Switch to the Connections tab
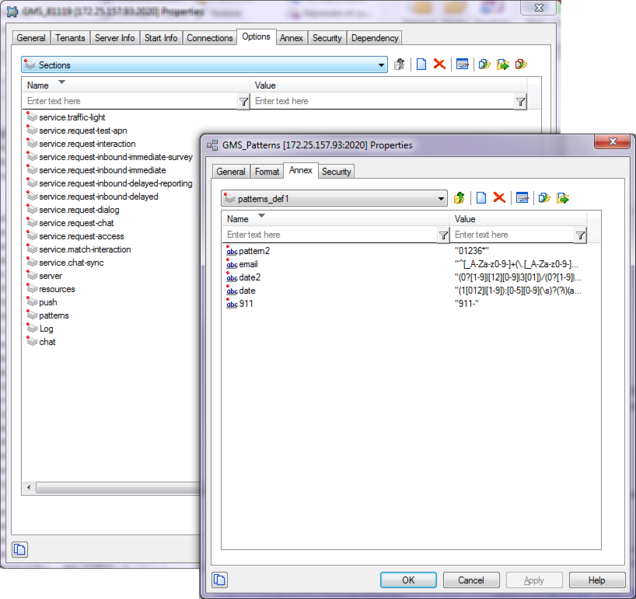Viewport: 636px width, 599px height. tap(209, 38)
